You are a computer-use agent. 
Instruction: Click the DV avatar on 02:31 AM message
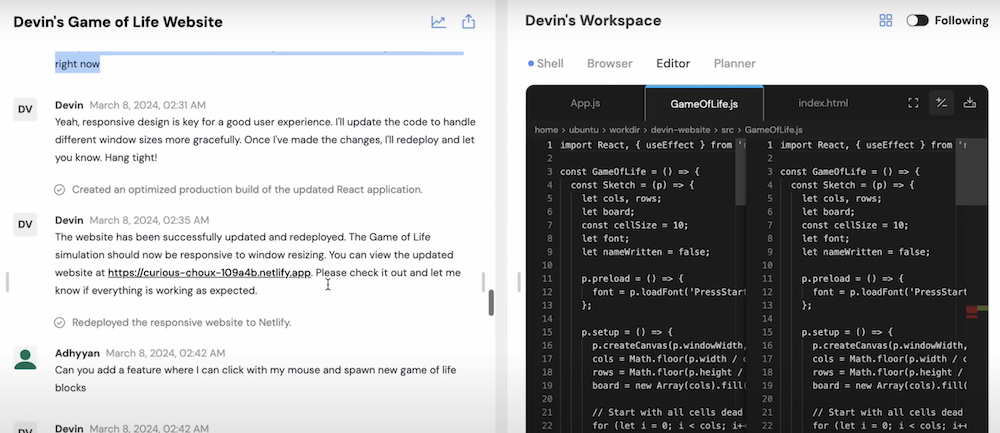click(x=26, y=110)
